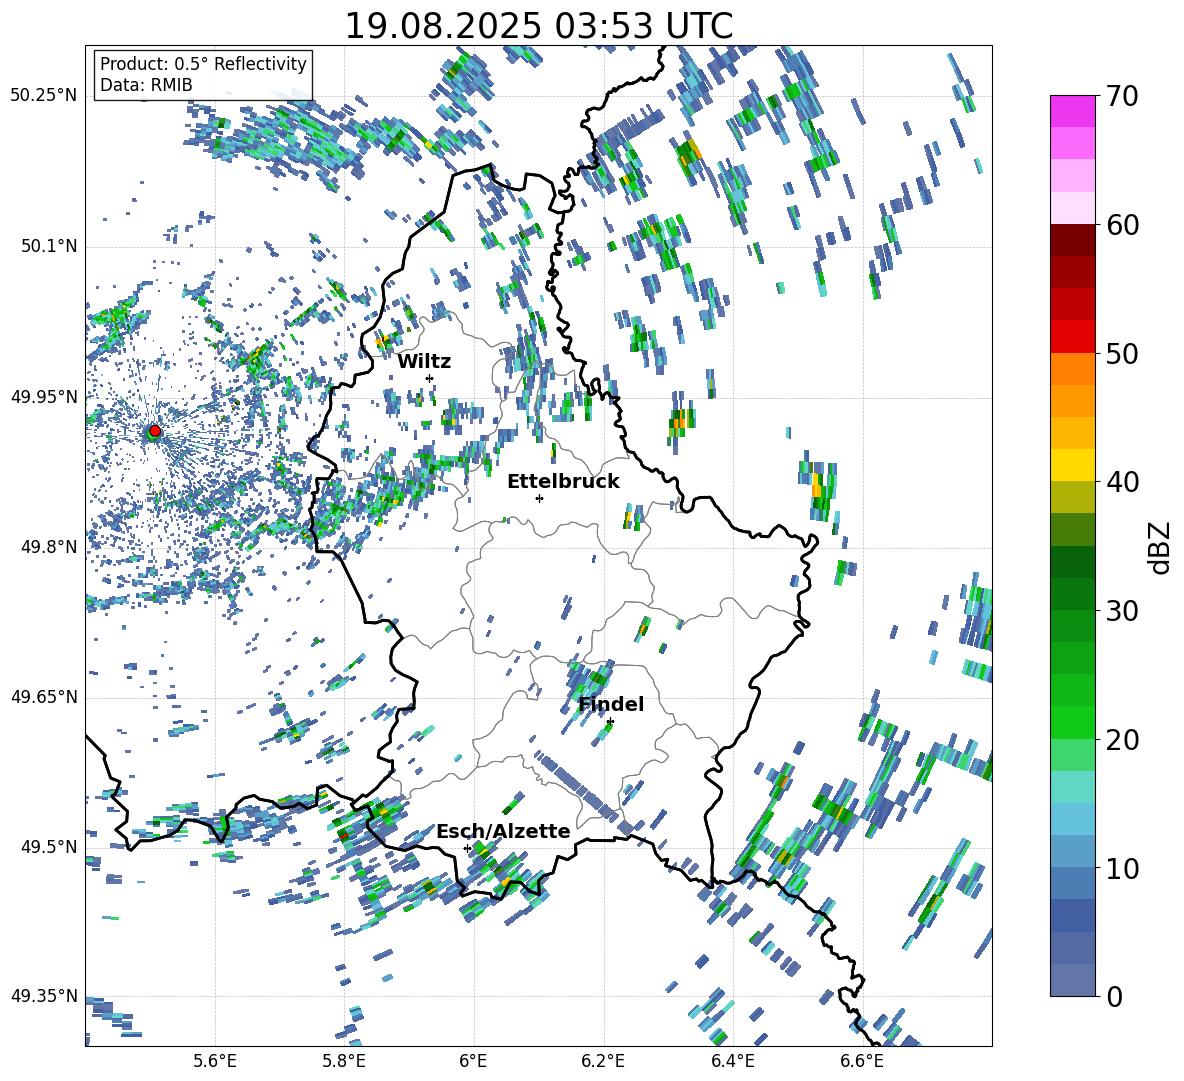Click the bright green colorbar segment above 20
The image size is (1184, 1081).
tap(1072, 723)
